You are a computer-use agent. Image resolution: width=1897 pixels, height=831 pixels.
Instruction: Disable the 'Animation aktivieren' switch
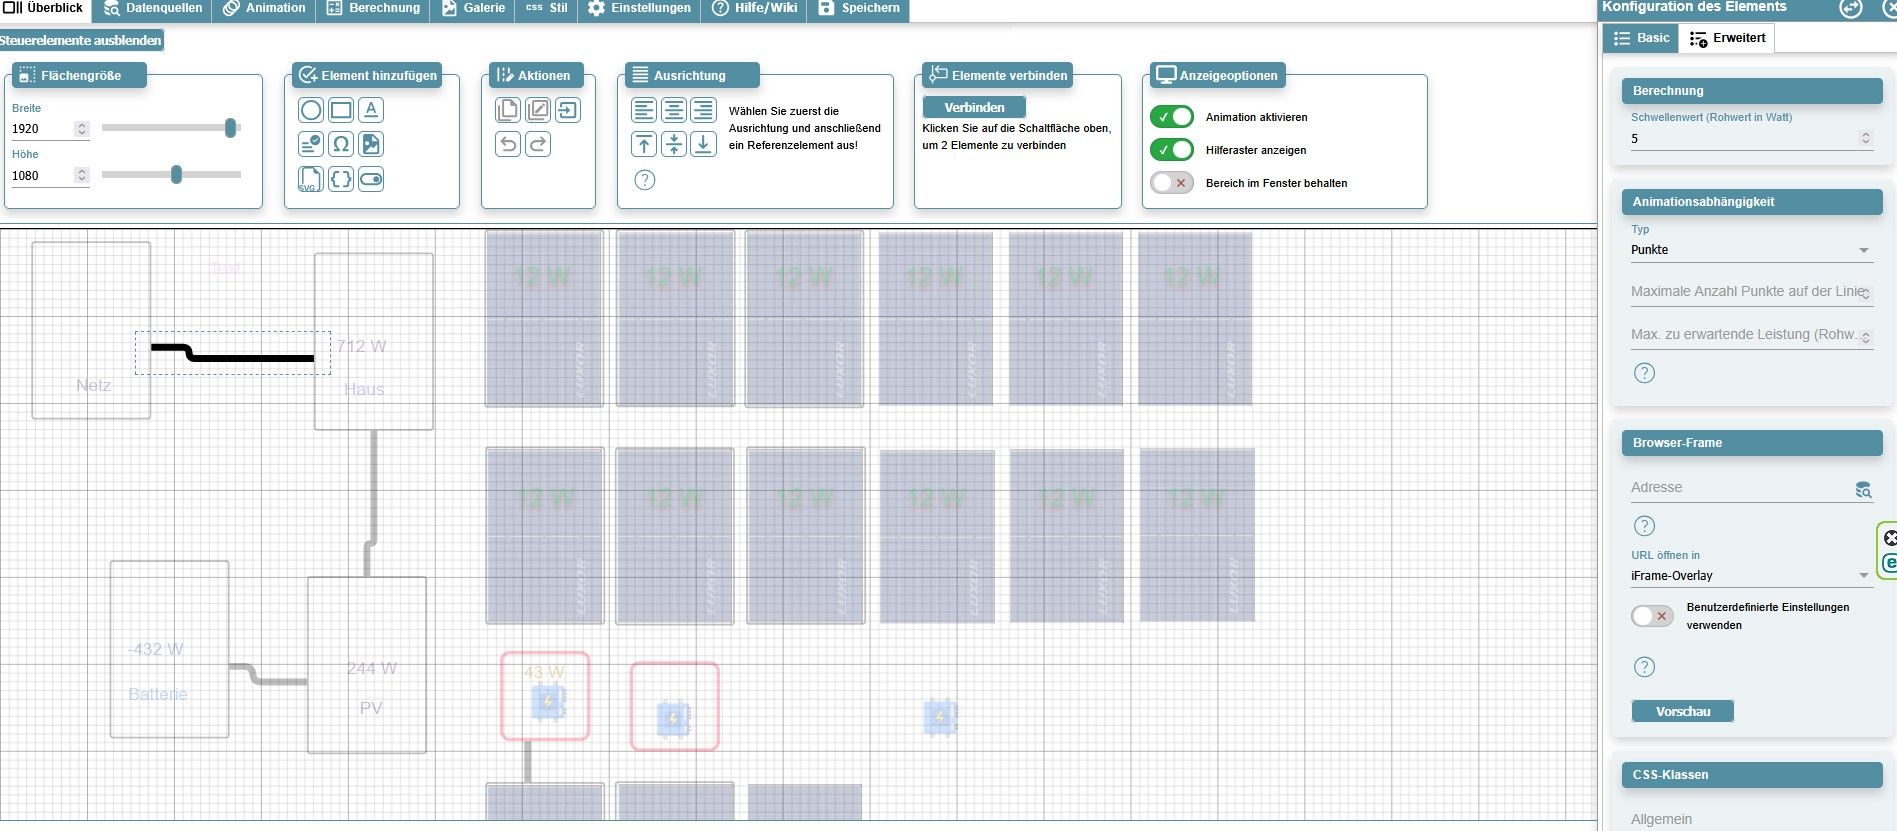(x=1171, y=117)
